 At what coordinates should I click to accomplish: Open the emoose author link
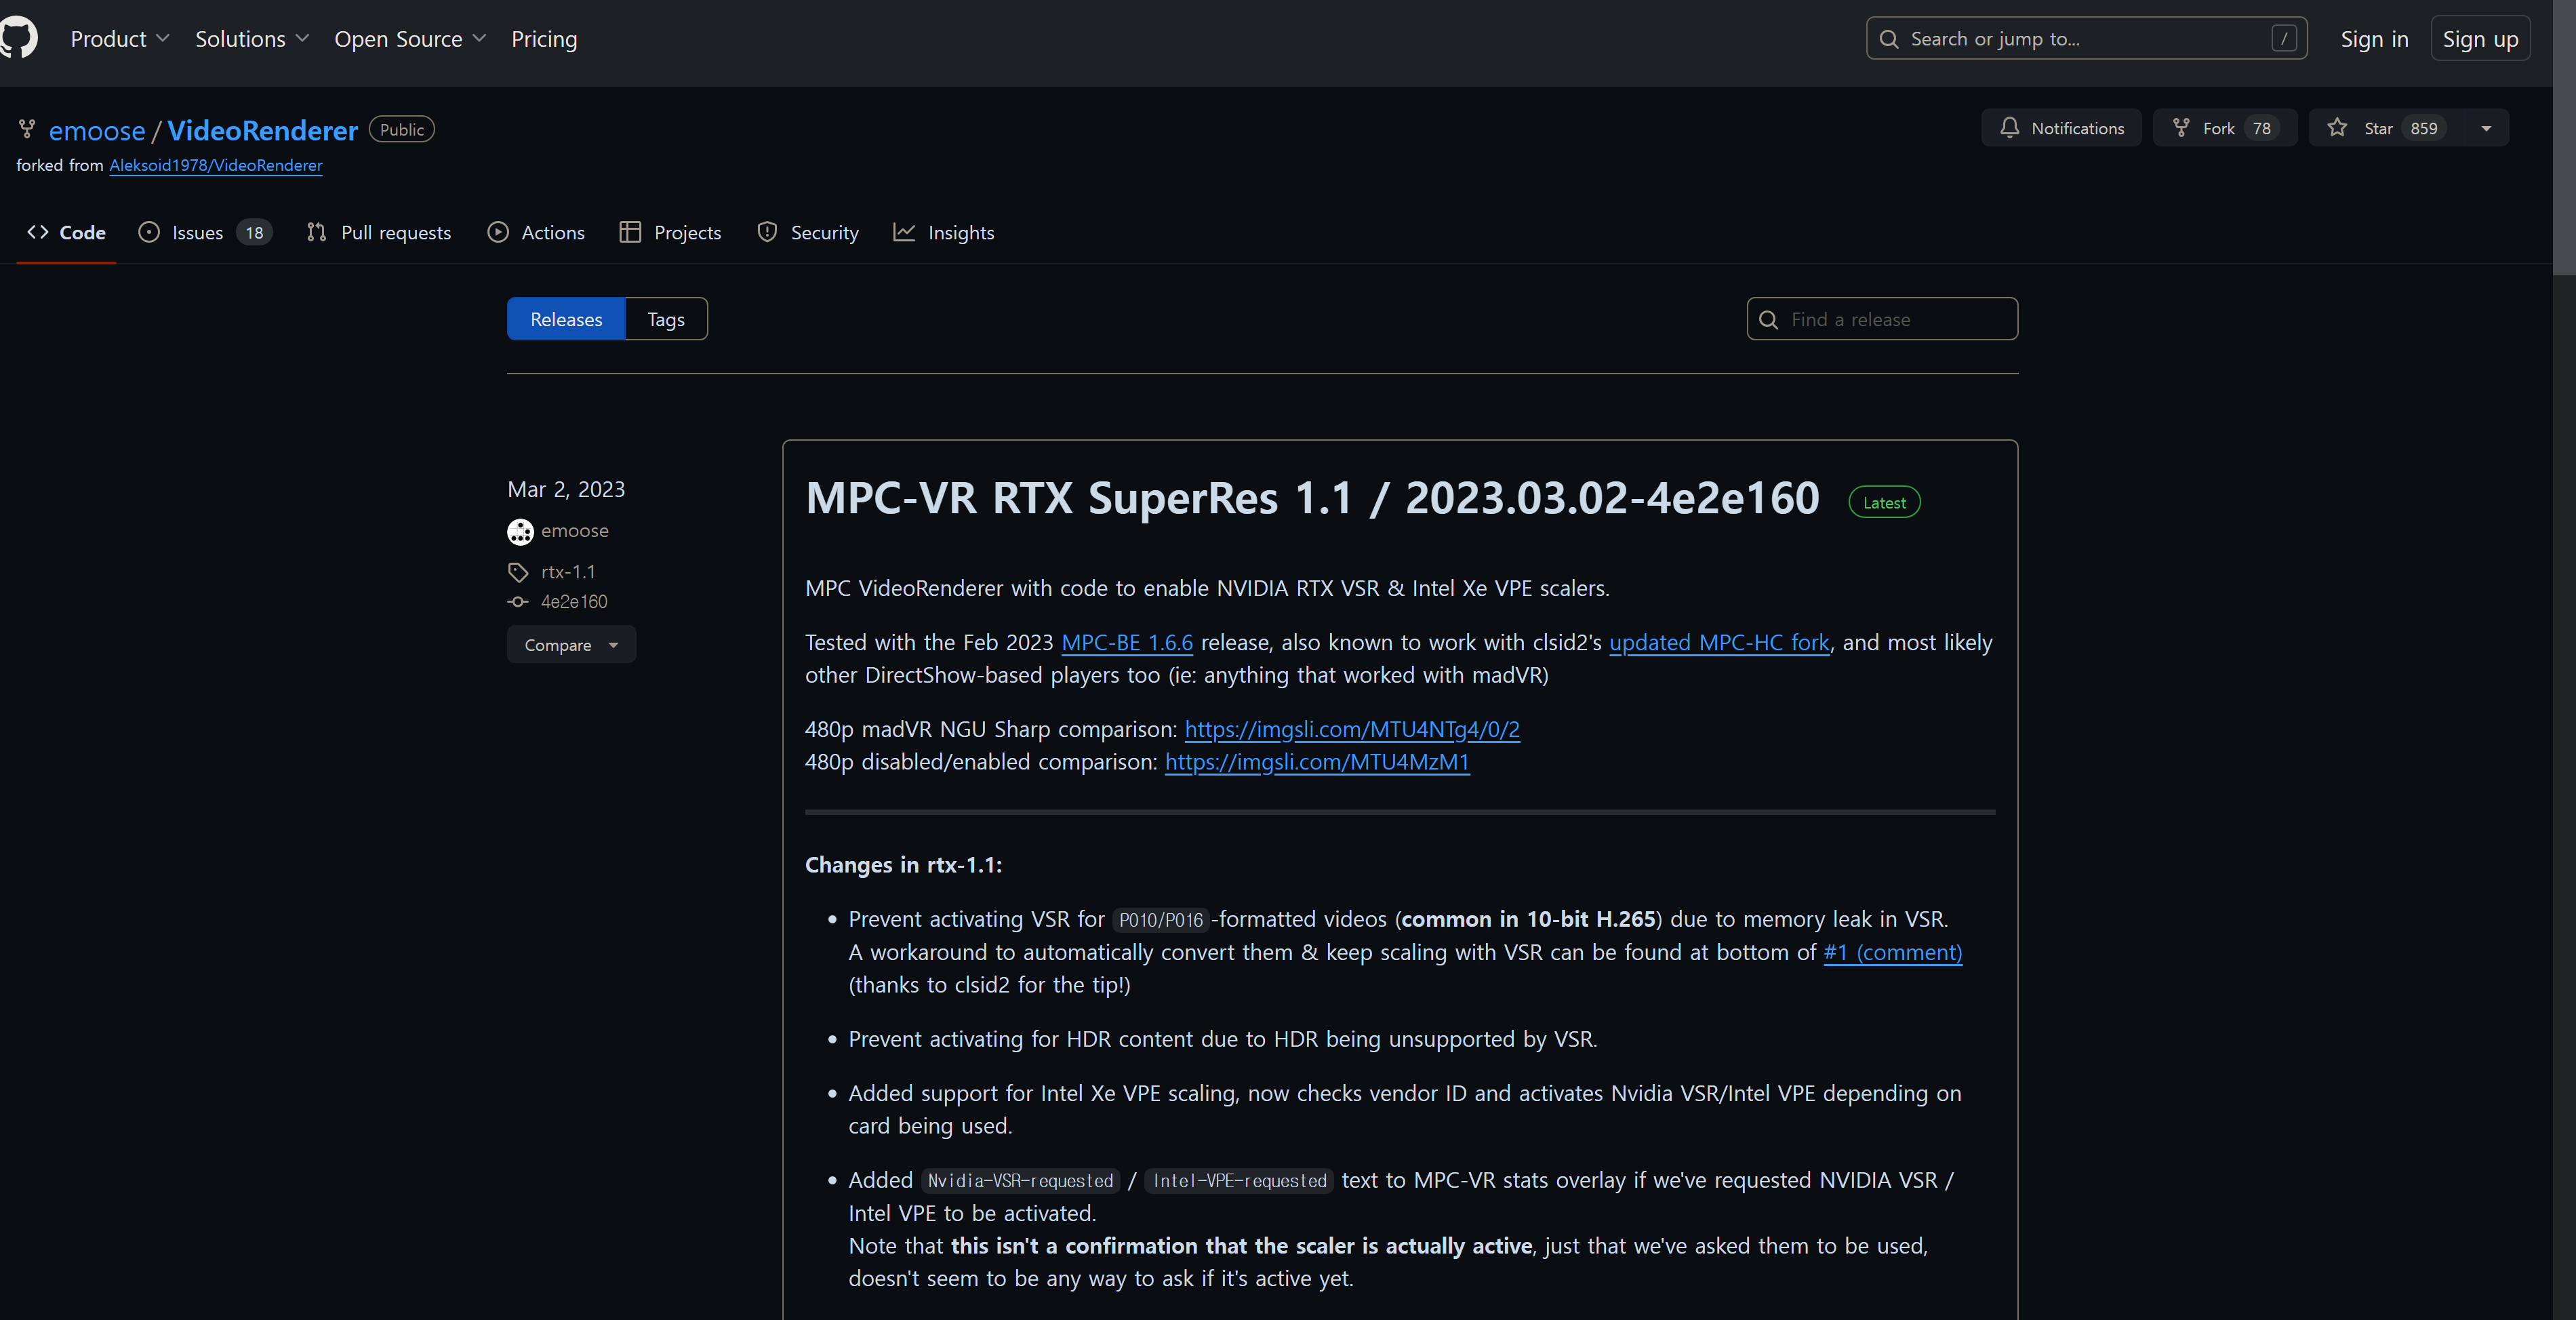tap(574, 531)
